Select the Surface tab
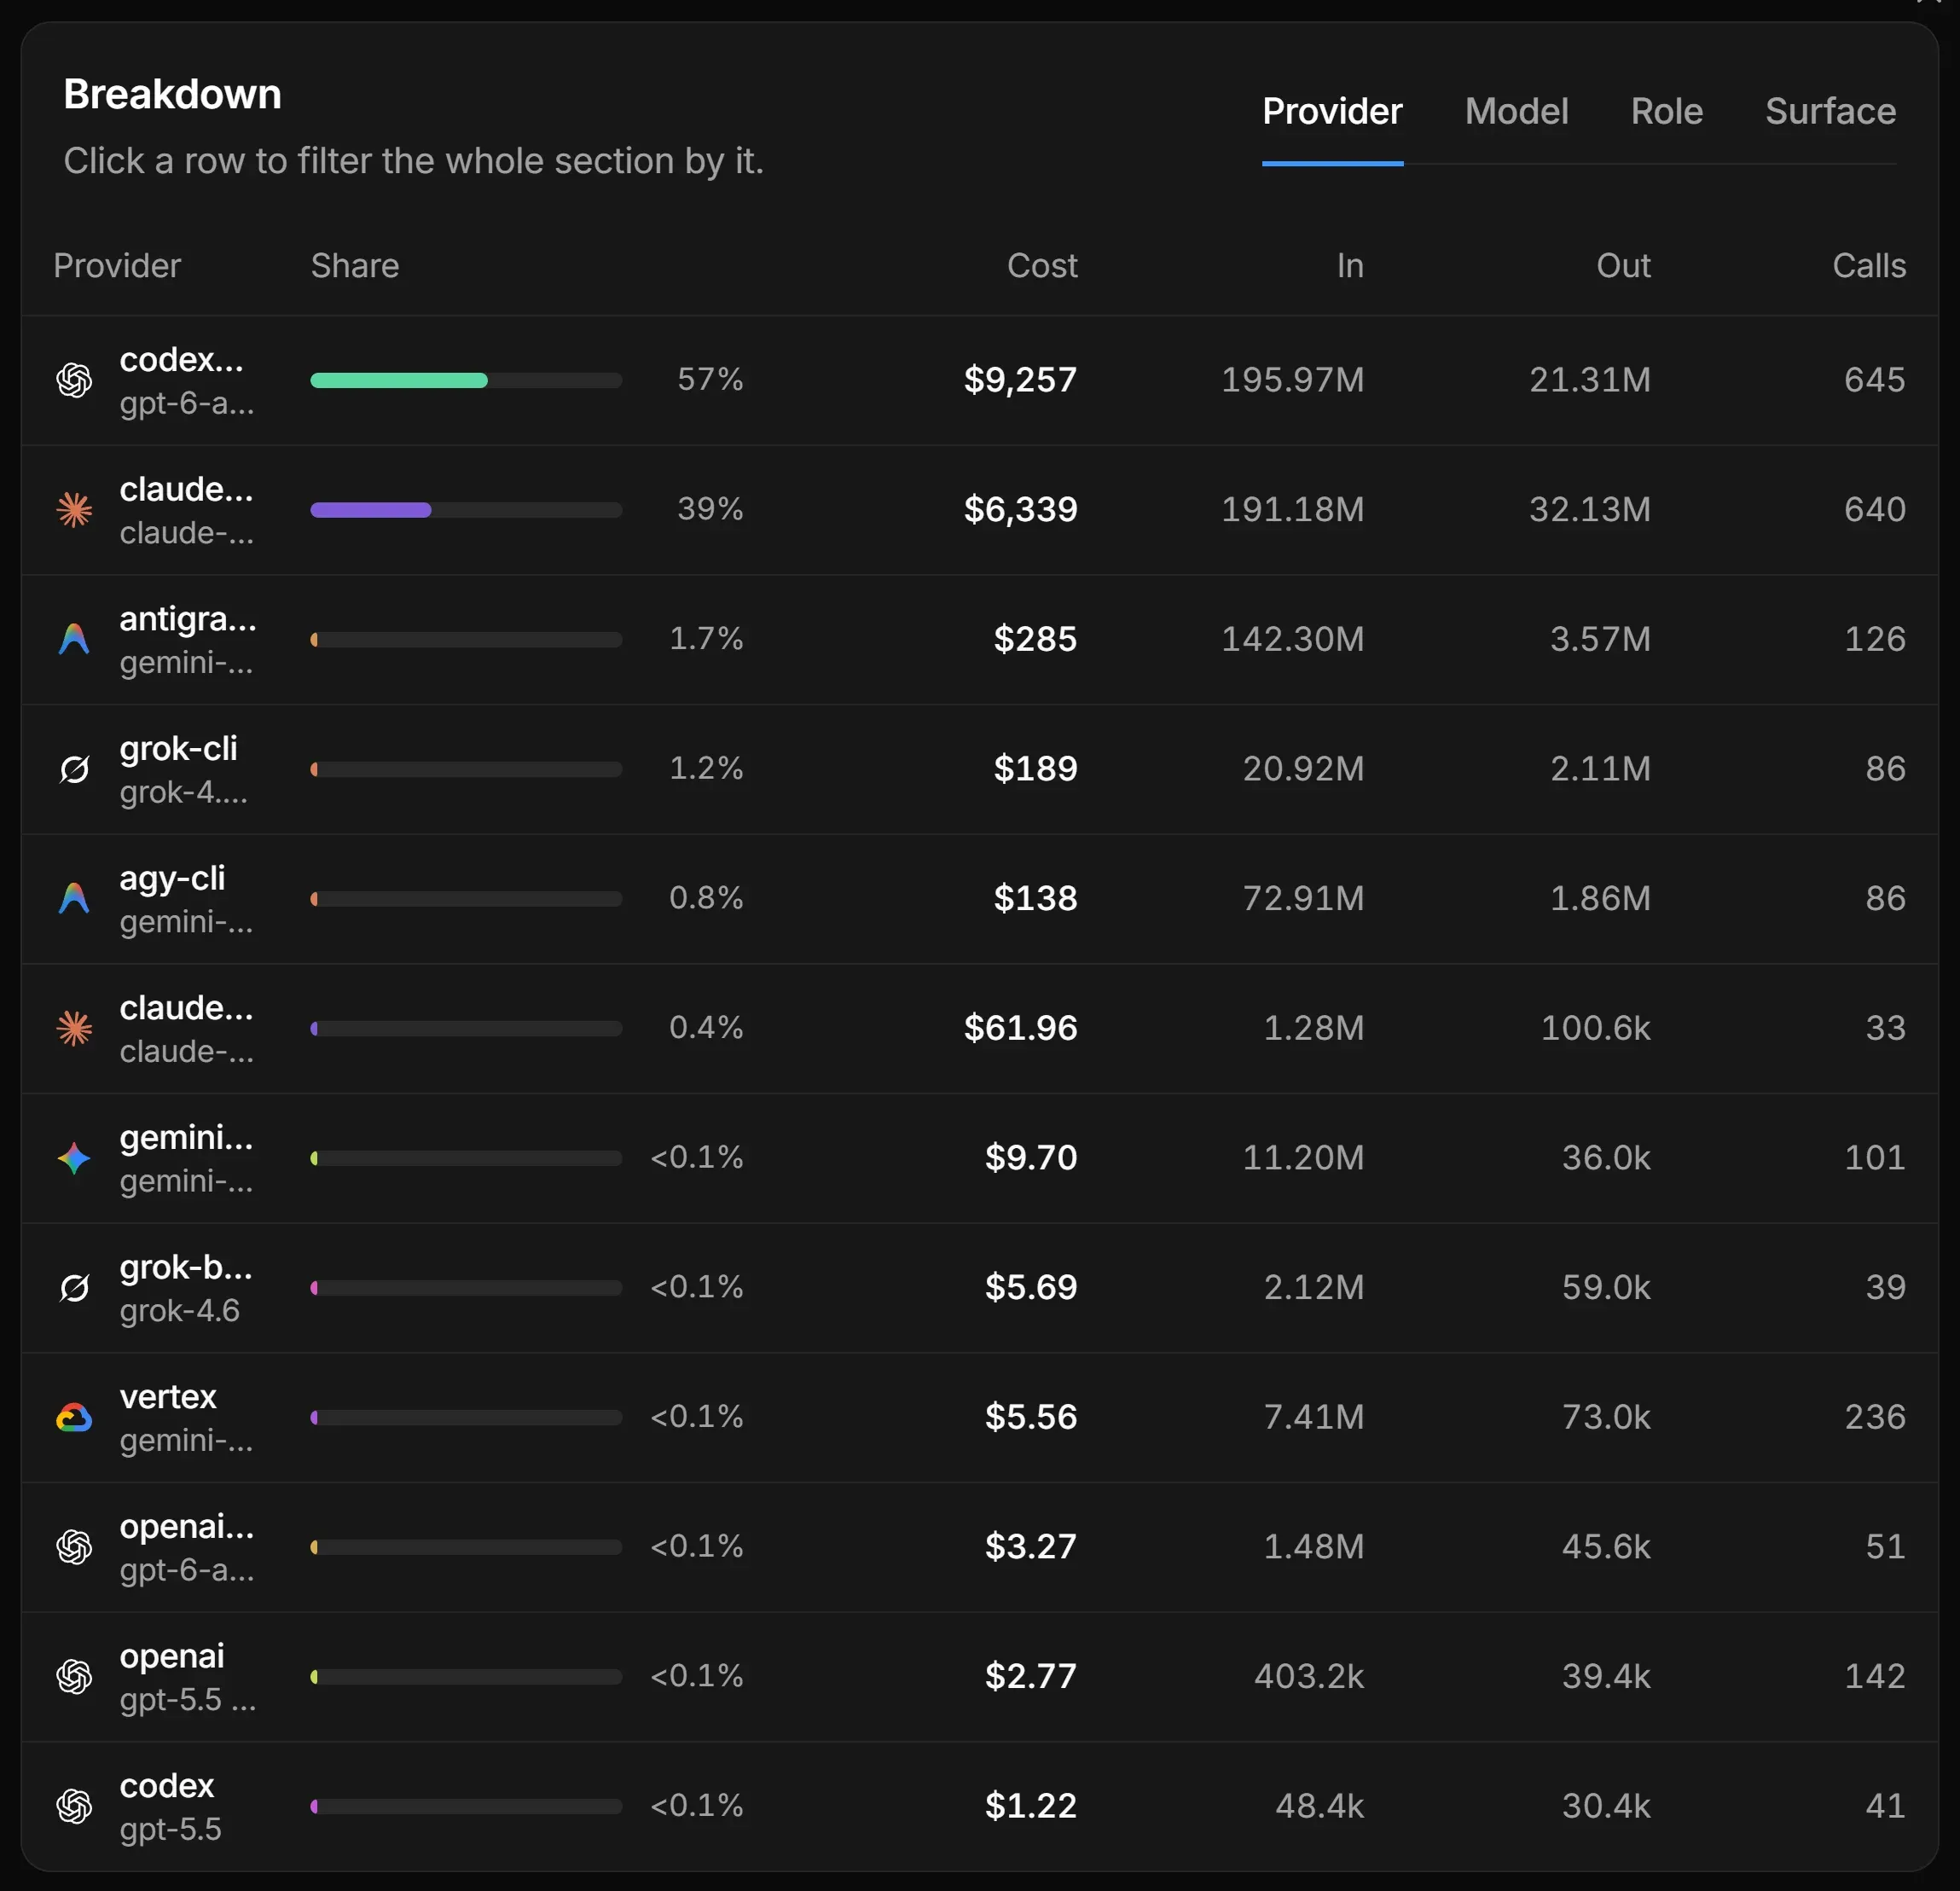The image size is (1960, 1891). [x=1830, y=111]
